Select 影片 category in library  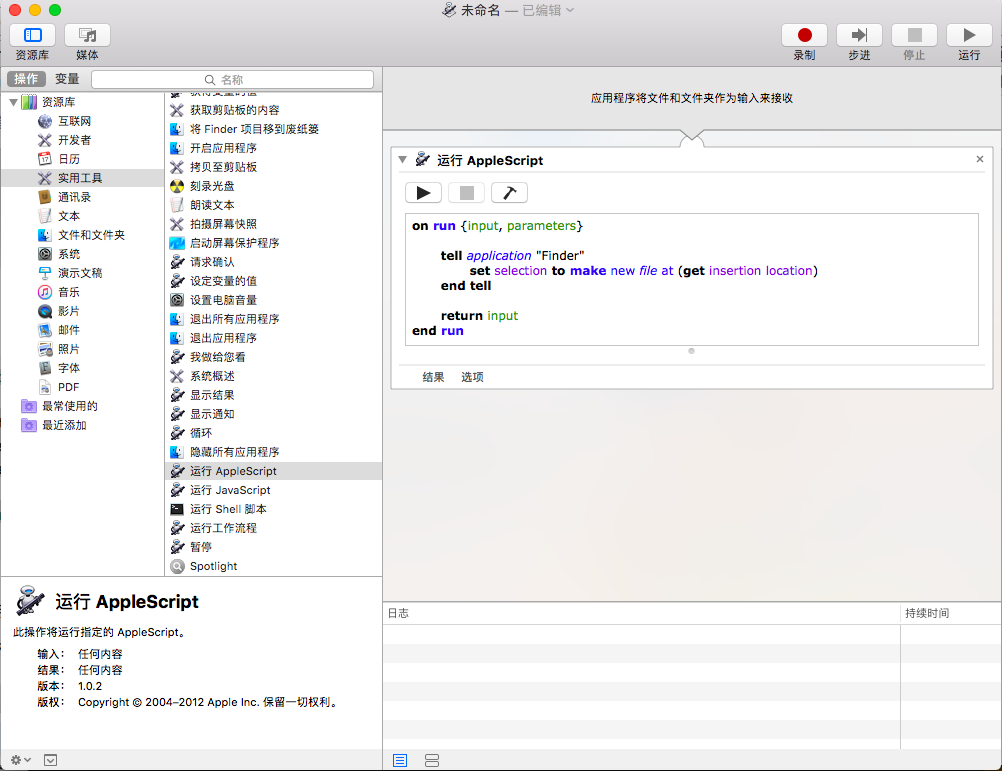click(82, 311)
